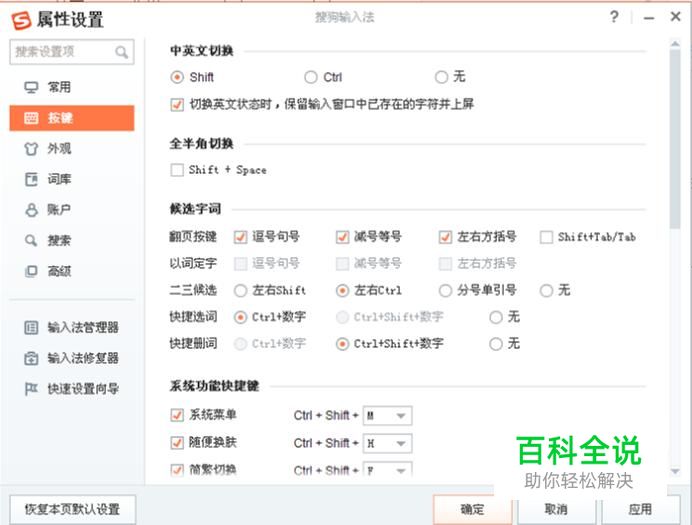The width and height of the screenshot is (692, 525).
Task: Toggle 系统菜单 shortcut checkbox
Action: tap(177, 415)
